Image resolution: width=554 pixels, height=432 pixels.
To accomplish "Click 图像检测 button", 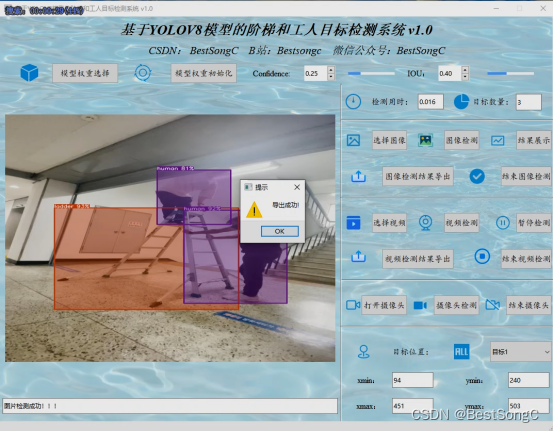I will coord(461,140).
